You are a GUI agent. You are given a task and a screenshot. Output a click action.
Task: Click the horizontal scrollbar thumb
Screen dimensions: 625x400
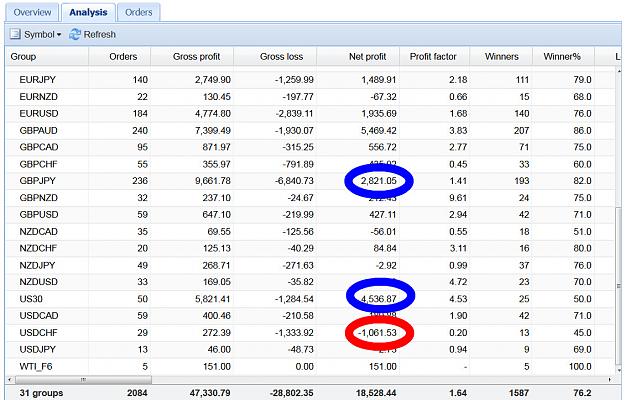pyautogui.click(x=83, y=380)
